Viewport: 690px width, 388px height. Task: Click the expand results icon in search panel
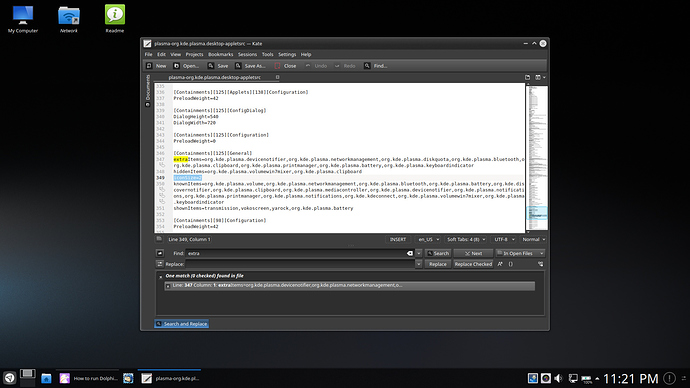click(540, 264)
